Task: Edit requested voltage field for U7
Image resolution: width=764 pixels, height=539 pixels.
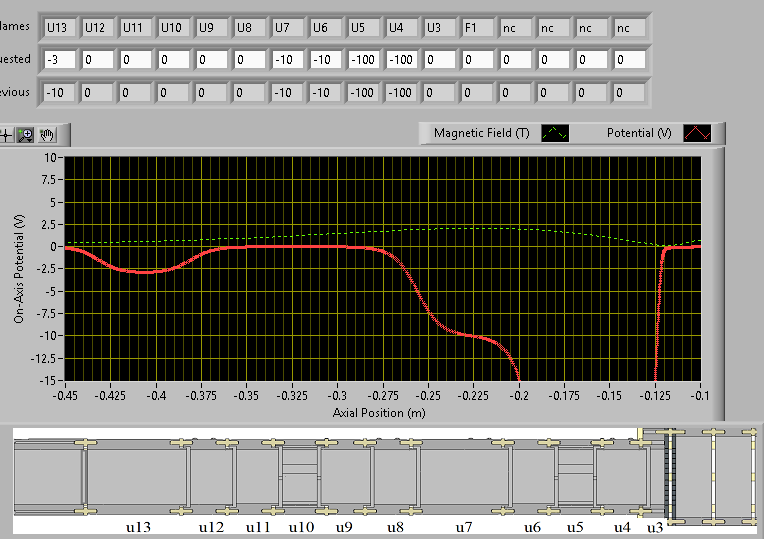Action: click(x=288, y=60)
